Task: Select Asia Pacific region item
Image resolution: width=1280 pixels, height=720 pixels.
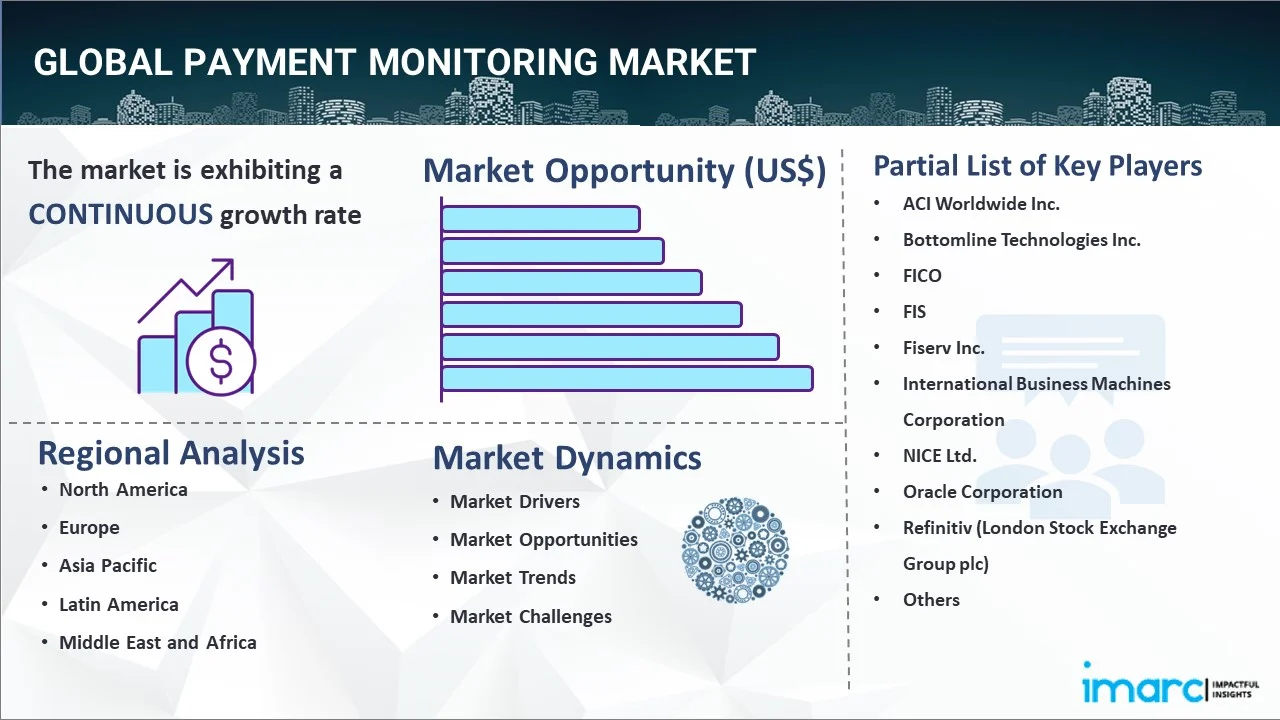Action: (108, 565)
